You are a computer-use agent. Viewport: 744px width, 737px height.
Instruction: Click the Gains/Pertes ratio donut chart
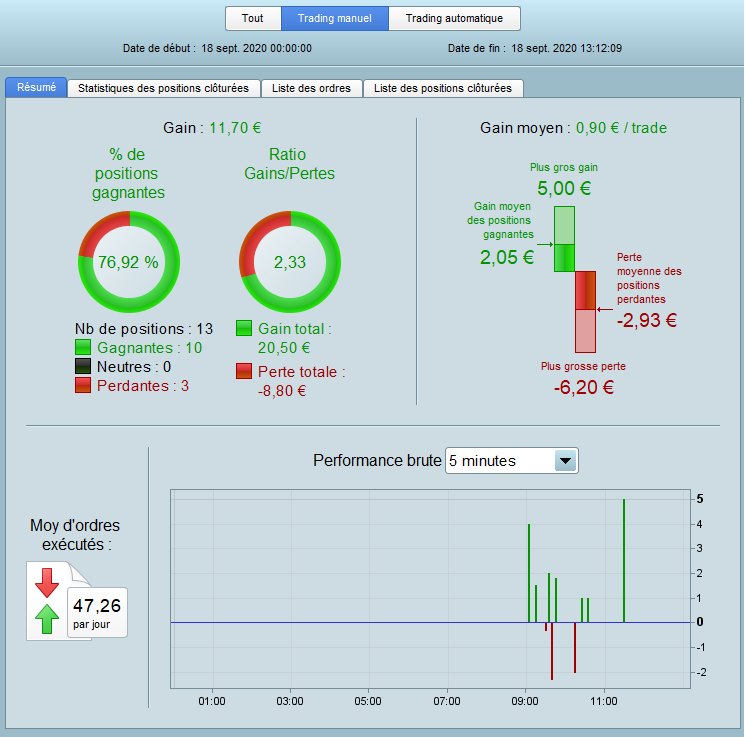point(289,262)
